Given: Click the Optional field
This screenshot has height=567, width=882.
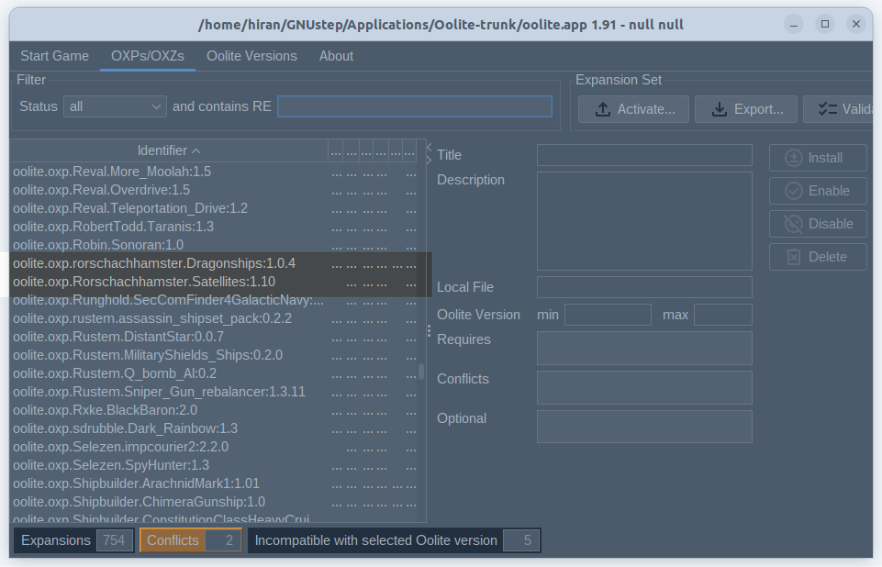Looking at the screenshot, I should click(x=645, y=426).
